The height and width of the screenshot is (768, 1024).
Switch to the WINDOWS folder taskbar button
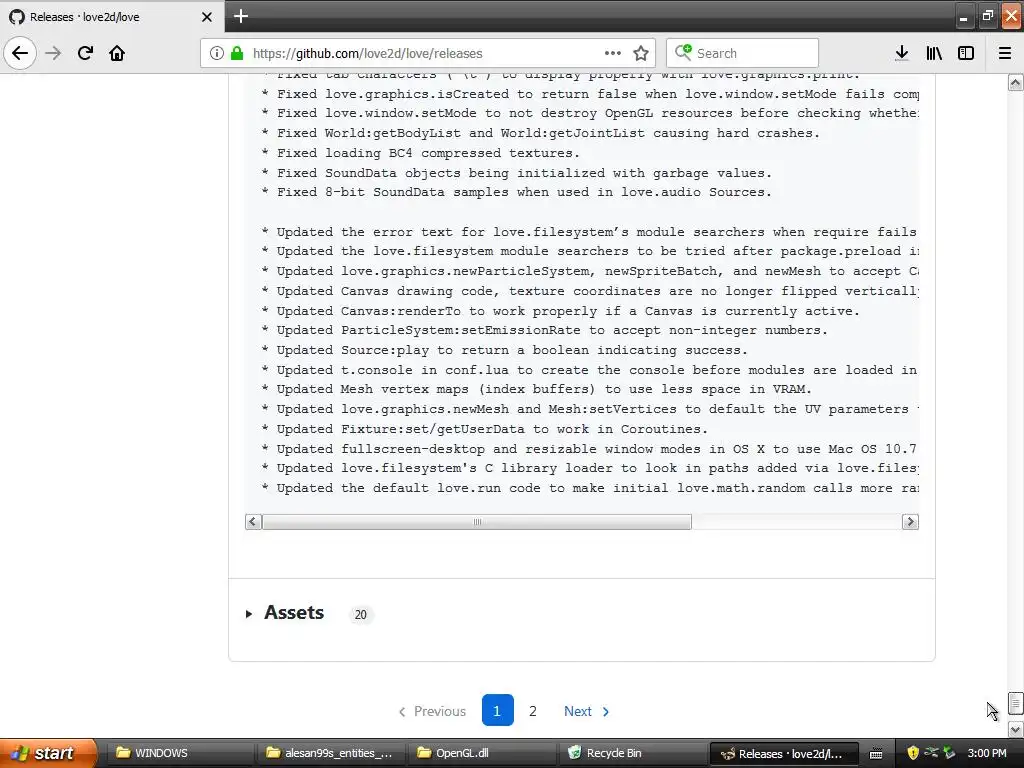point(180,753)
